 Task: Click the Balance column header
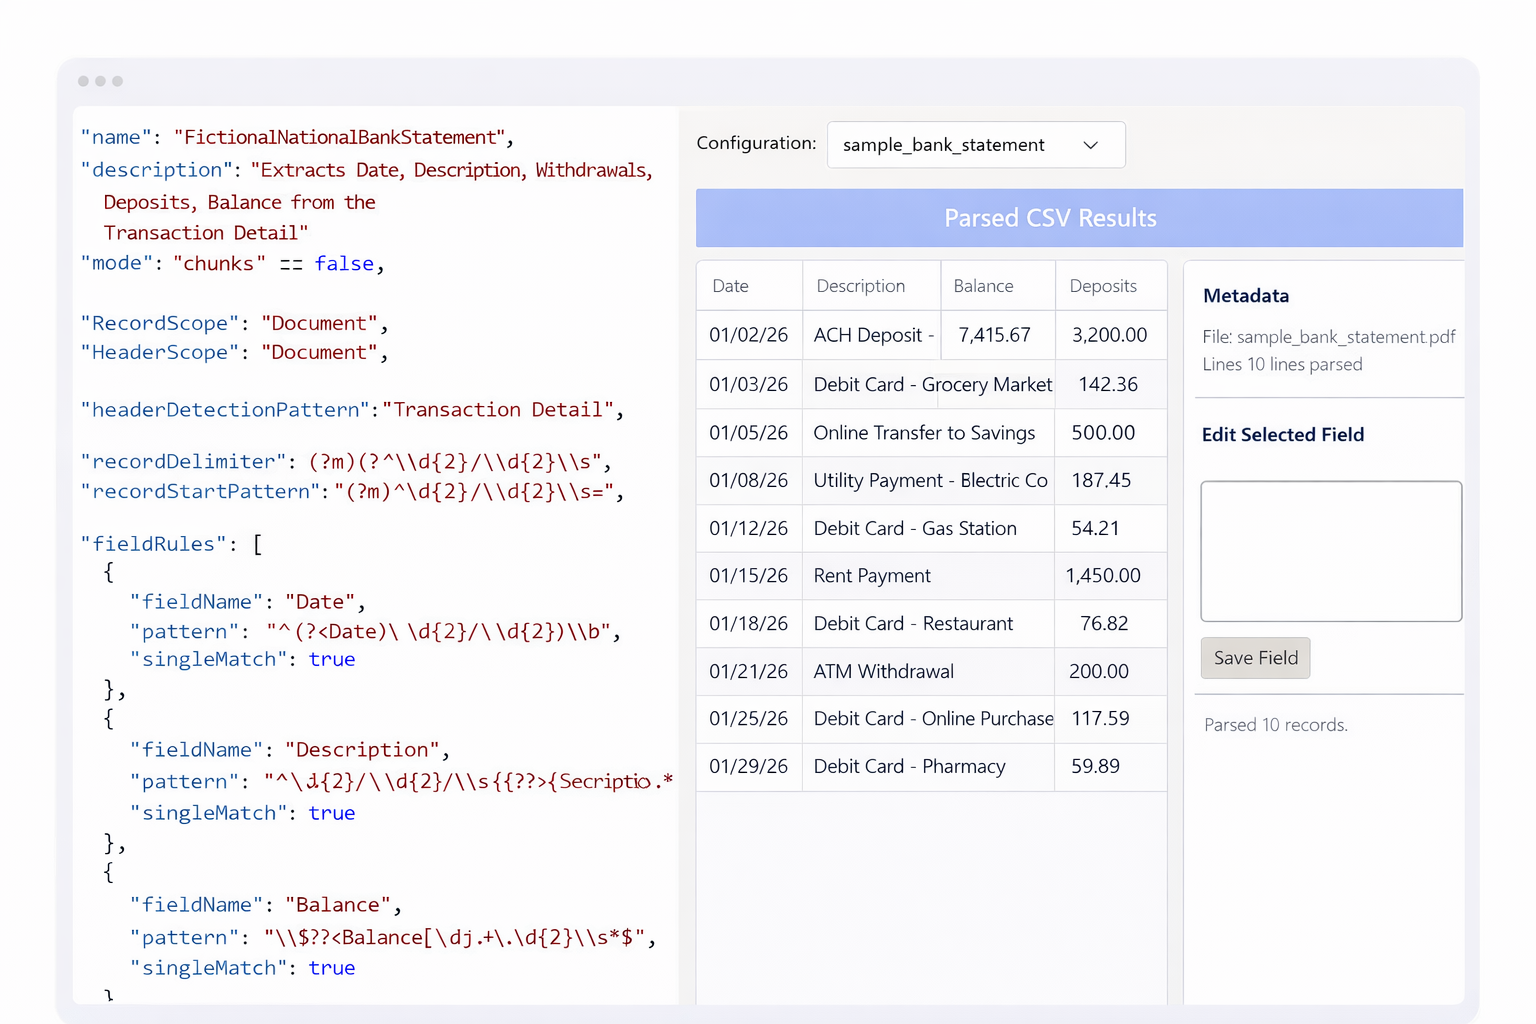(983, 286)
